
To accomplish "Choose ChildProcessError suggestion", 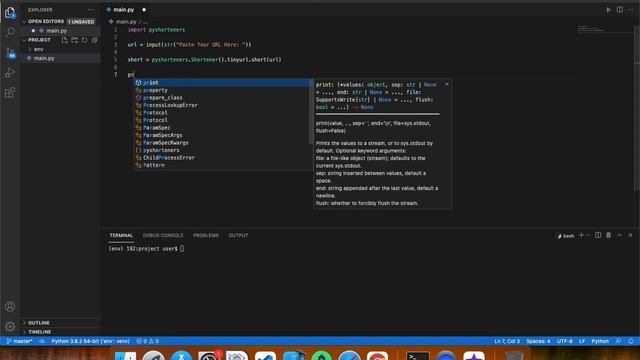I will click(x=223, y=158).
